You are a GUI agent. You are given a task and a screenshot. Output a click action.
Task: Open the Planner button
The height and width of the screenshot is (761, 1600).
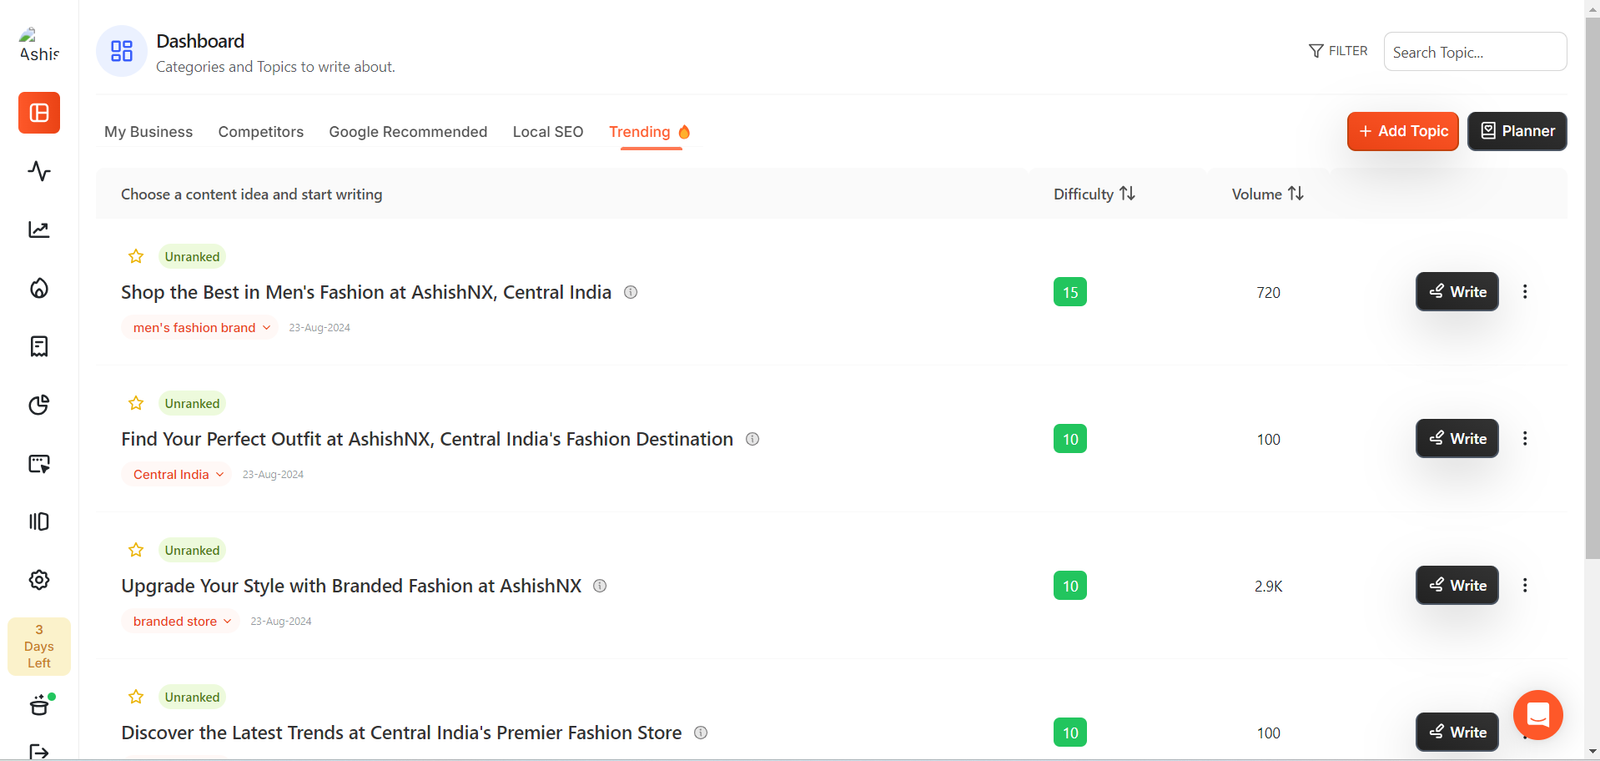tap(1517, 131)
